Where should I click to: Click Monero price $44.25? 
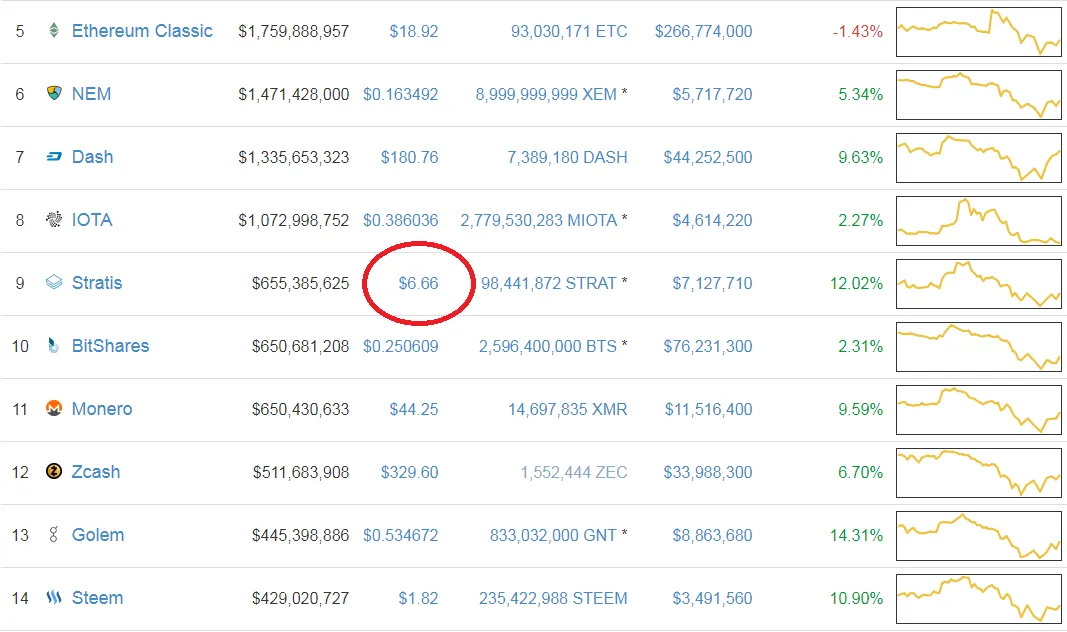(414, 410)
